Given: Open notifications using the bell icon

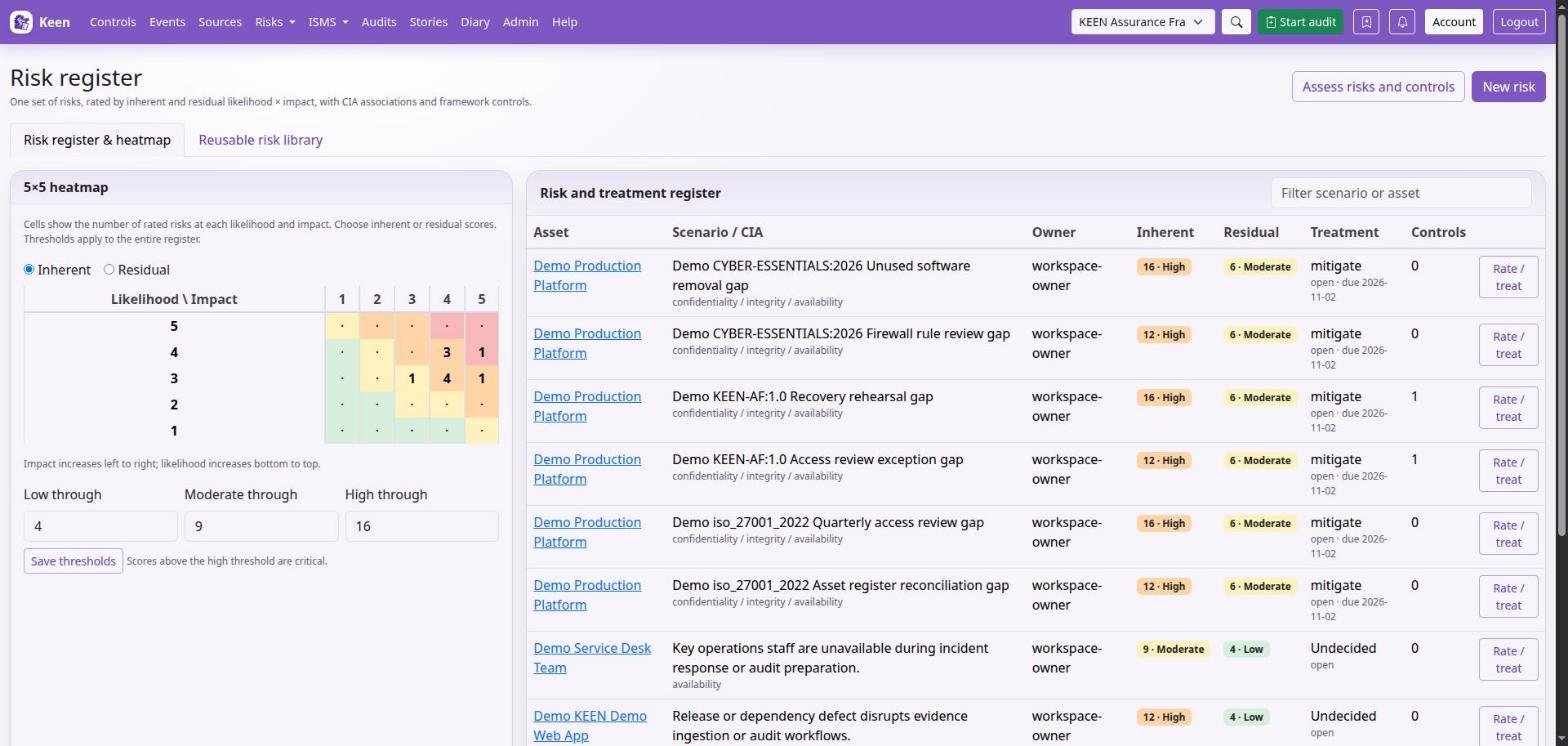Looking at the screenshot, I should pos(1402,22).
